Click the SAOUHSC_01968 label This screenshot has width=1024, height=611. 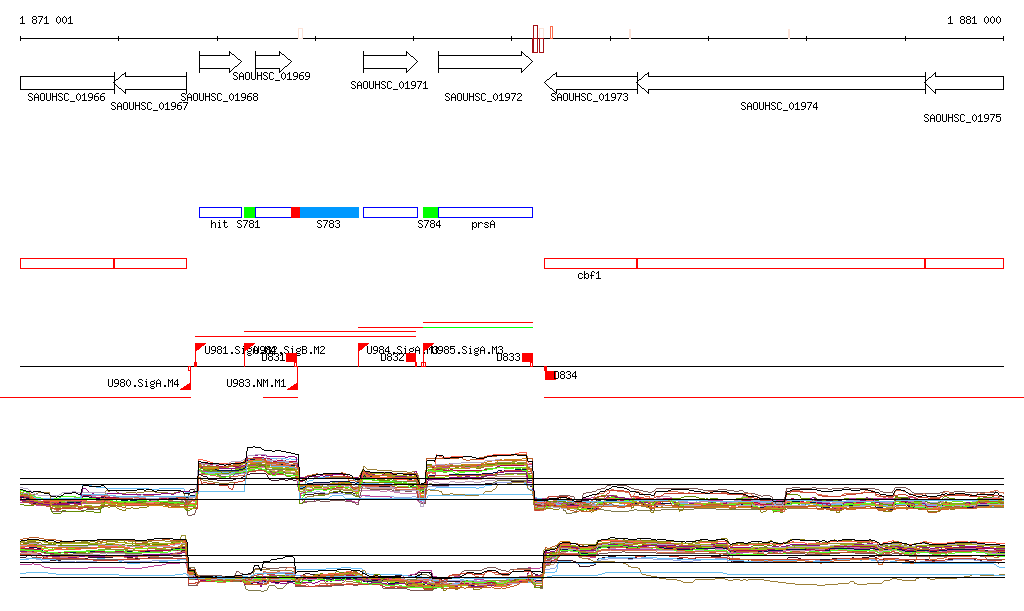(219, 97)
